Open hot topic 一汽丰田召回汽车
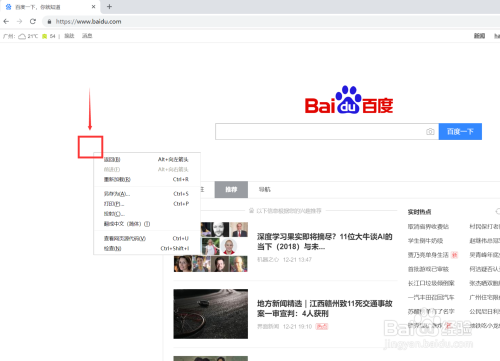 point(431,297)
